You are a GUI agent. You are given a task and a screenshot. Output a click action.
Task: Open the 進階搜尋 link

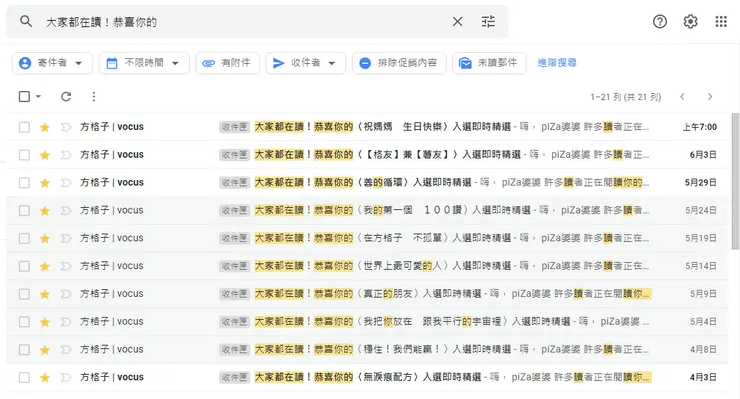click(557, 63)
